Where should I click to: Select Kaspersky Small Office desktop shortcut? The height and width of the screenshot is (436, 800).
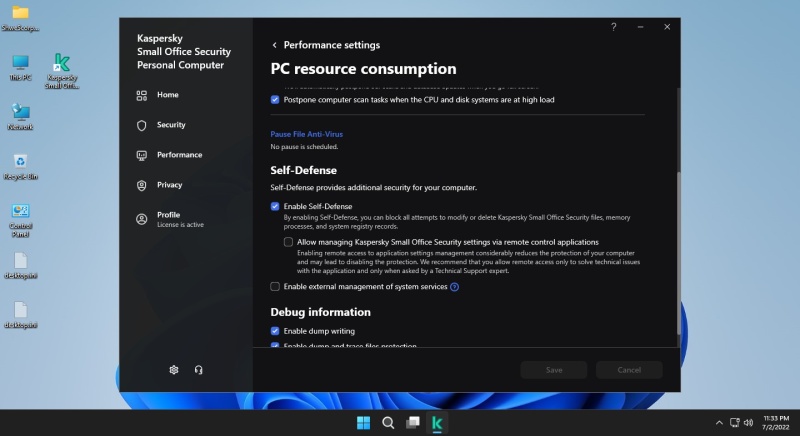62,71
